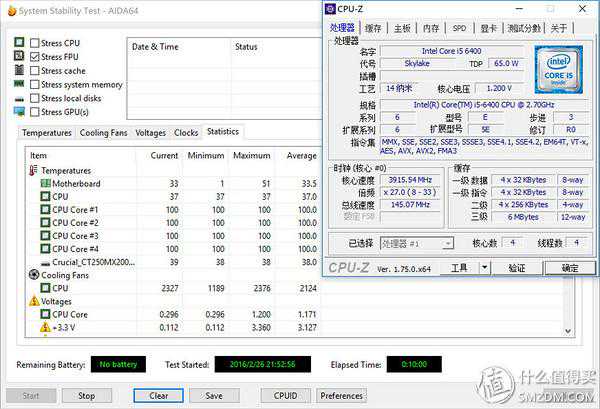Click the Voltages warning triangle icon
This screenshot has height=409, width=600.
(x=33, y=300)
